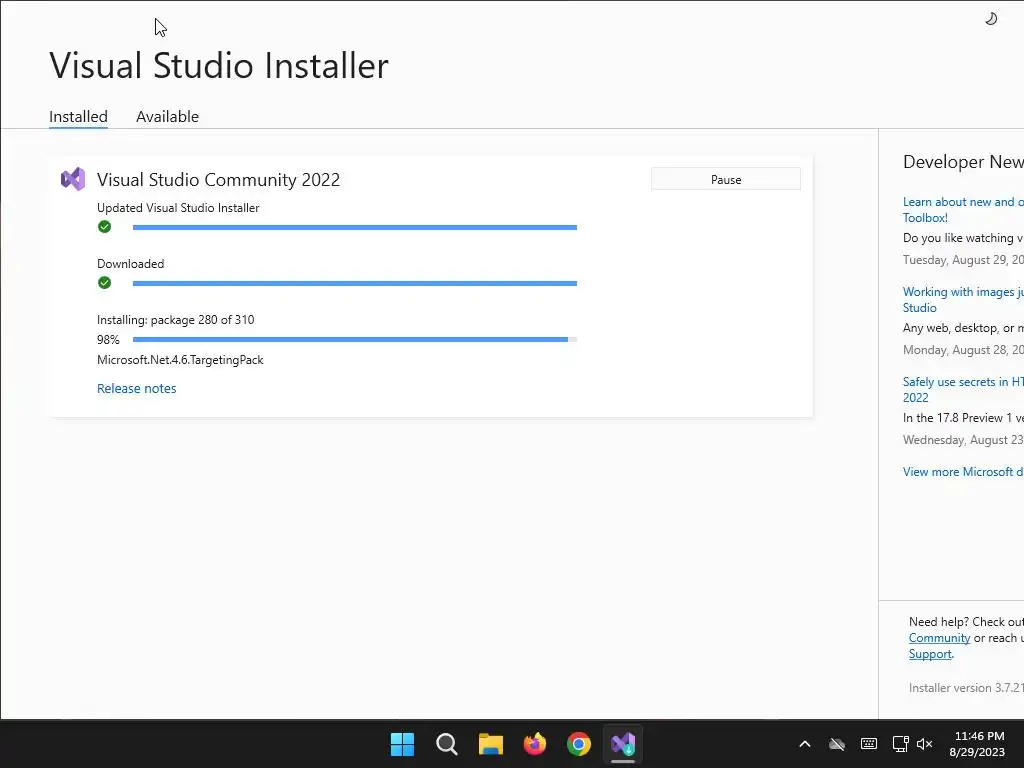Click Installer version text
Viewport: 1024px width, 768px height.
966,688
